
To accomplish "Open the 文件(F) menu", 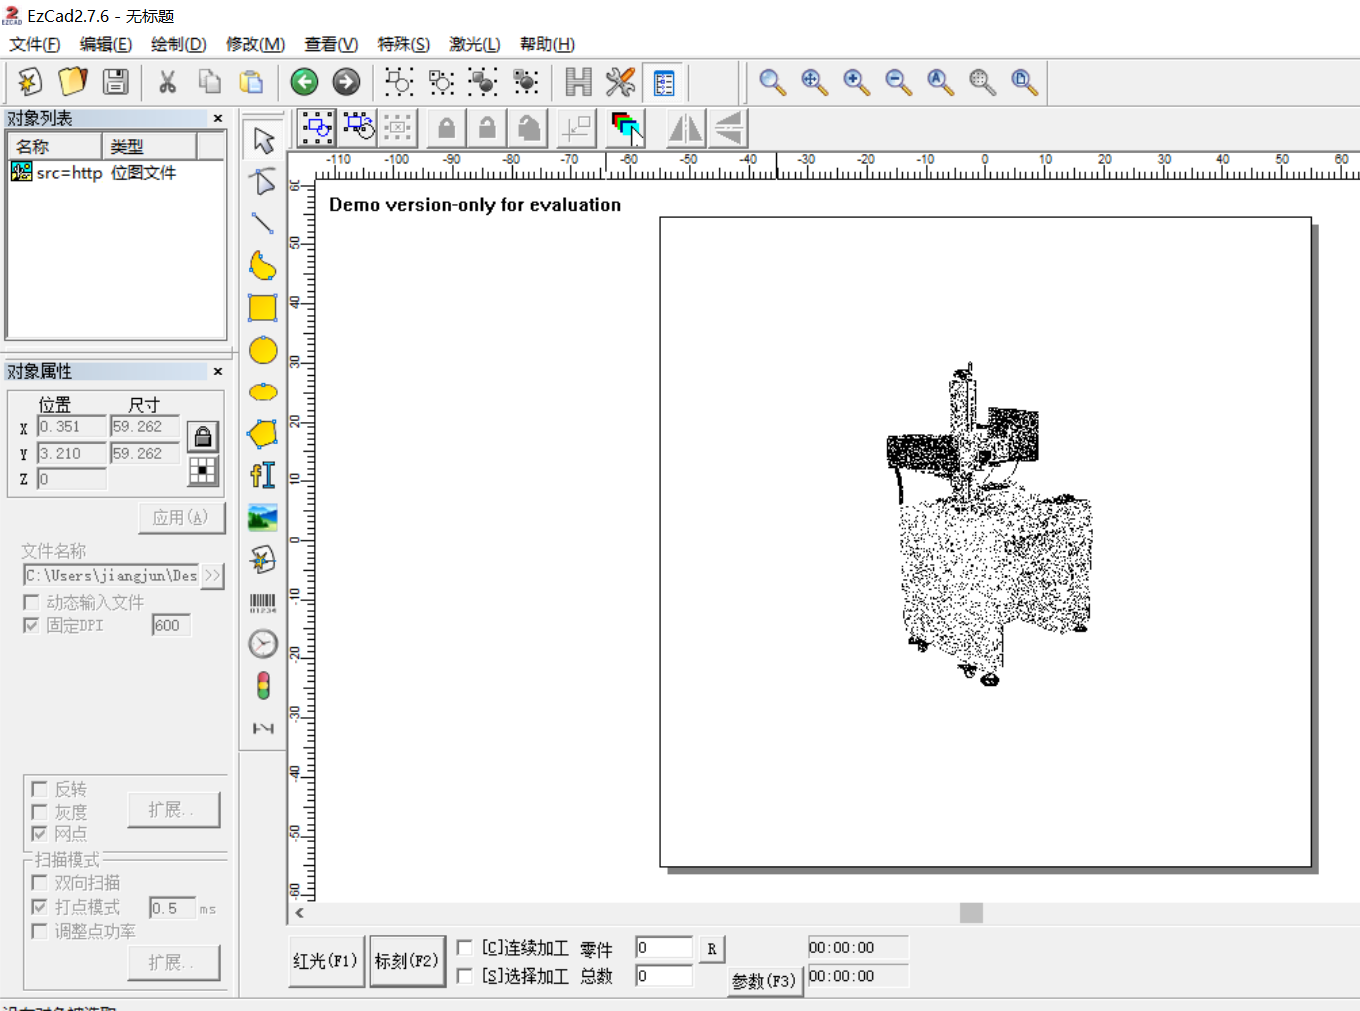I will pyautogui.click(x=35, y=44).
